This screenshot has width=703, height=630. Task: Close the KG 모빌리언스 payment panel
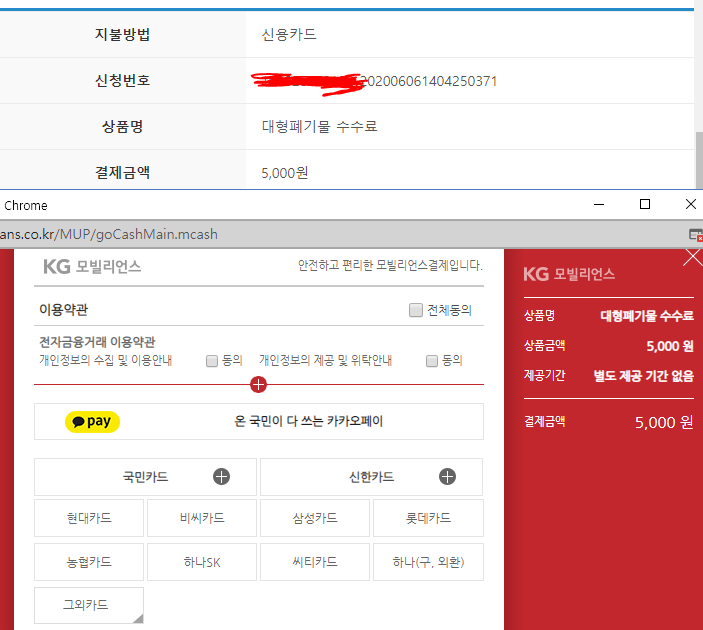point(693,258)
